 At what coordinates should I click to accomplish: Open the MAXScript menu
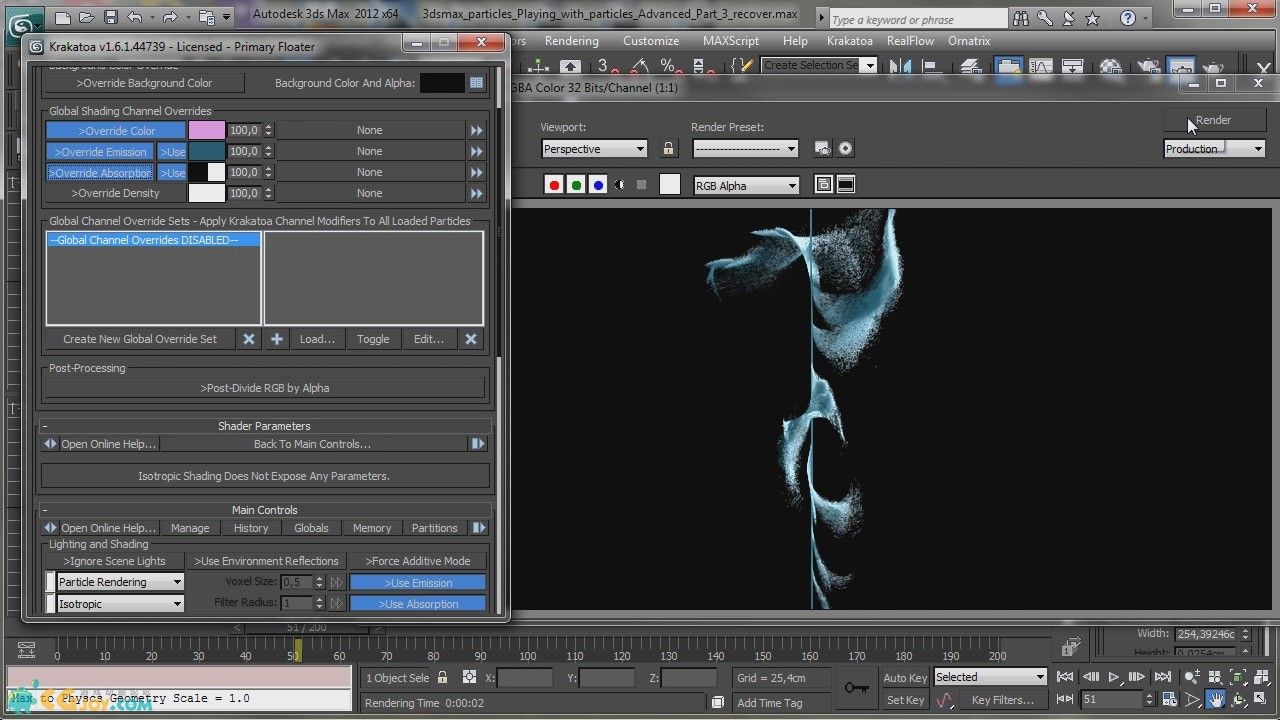coord(733,41)
